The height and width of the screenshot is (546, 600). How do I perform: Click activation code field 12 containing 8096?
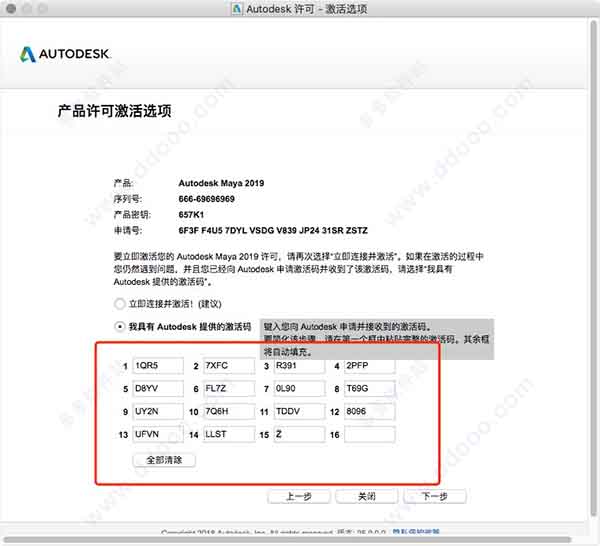click(370, 412)
